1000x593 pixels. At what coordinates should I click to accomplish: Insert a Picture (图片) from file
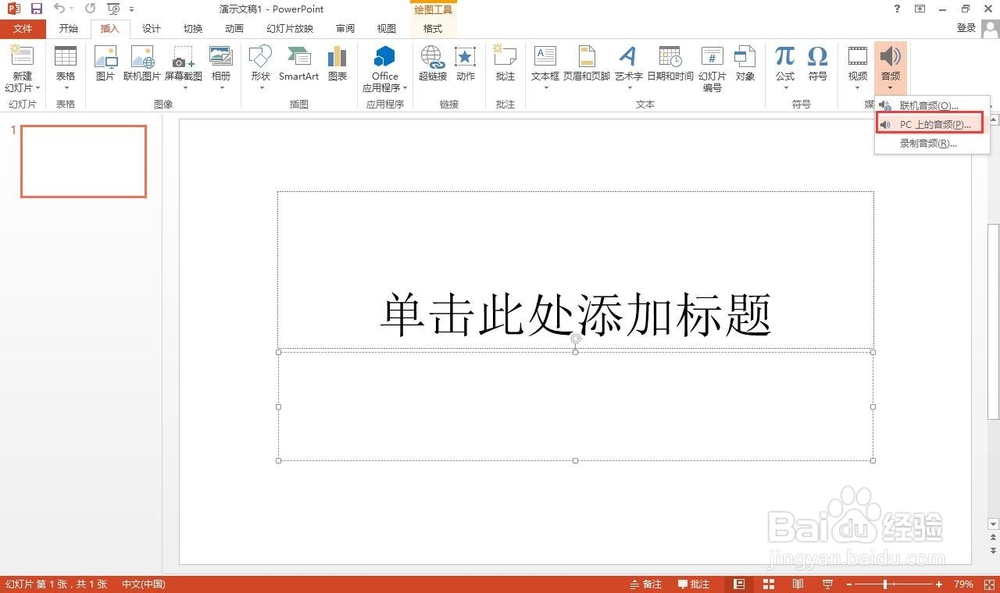[x=105, y=64]
